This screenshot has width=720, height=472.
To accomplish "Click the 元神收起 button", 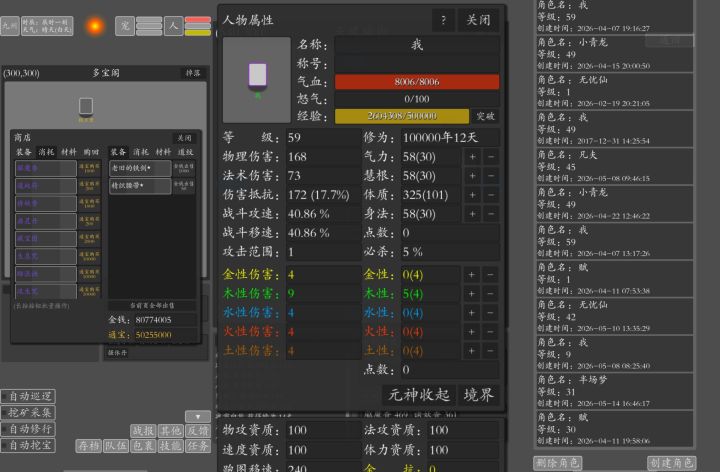I will tap(419, 395).
